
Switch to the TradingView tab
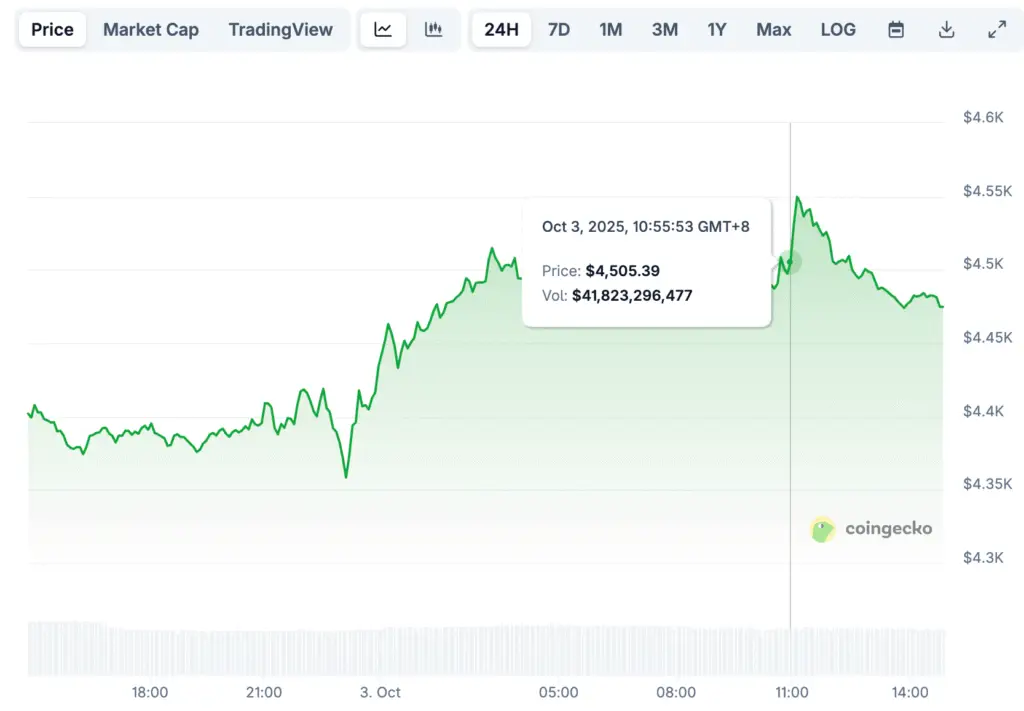pyautogui.click(x=280, y=30)
